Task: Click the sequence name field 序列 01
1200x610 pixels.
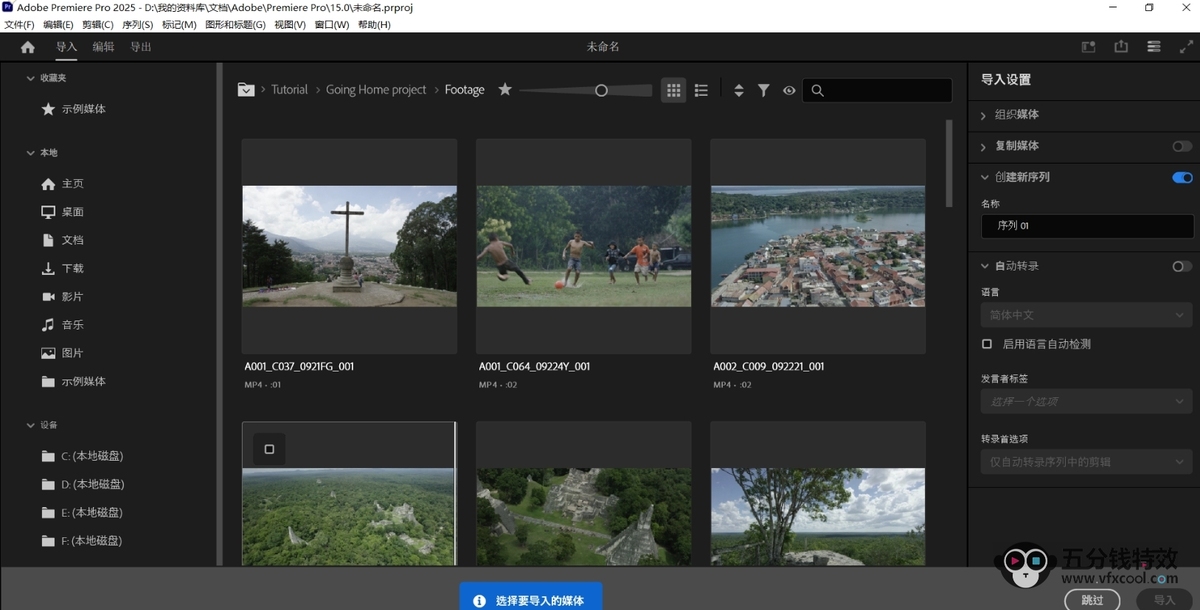Action: click(1087, 226)
